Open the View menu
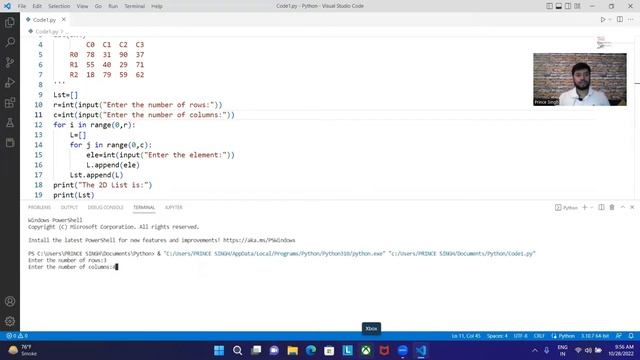This screenshot has height=360, width=640. 82,6
